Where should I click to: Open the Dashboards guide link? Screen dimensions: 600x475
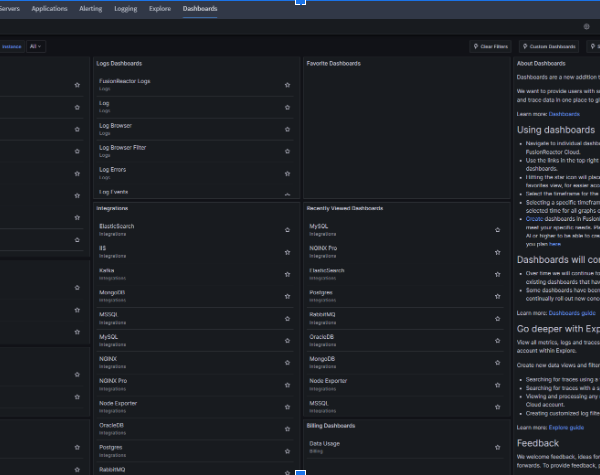[572, 313]
